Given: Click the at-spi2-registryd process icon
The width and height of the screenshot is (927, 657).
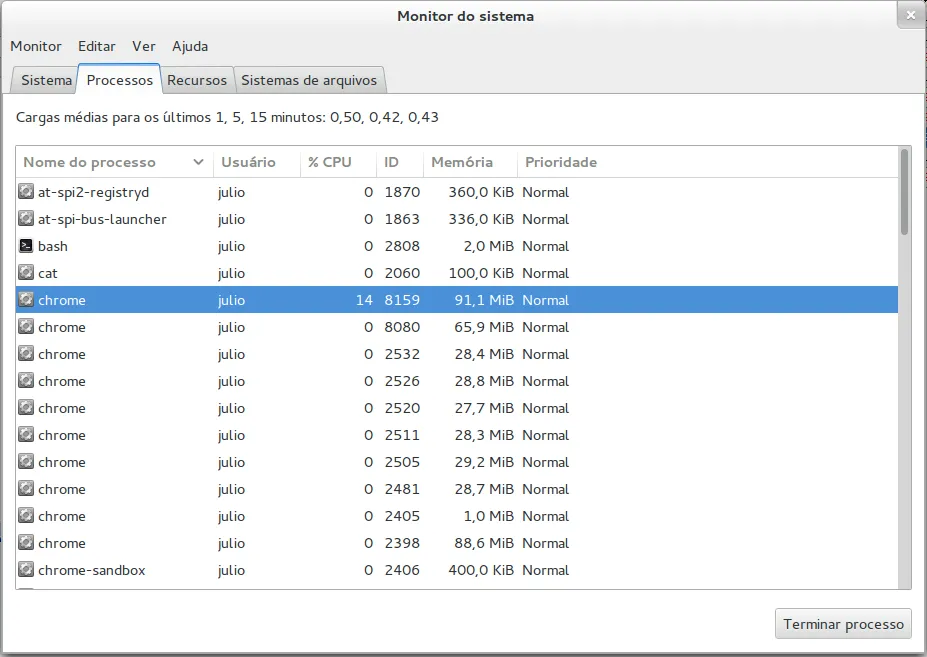Looking at the screenshot, I should click(26, 192).
